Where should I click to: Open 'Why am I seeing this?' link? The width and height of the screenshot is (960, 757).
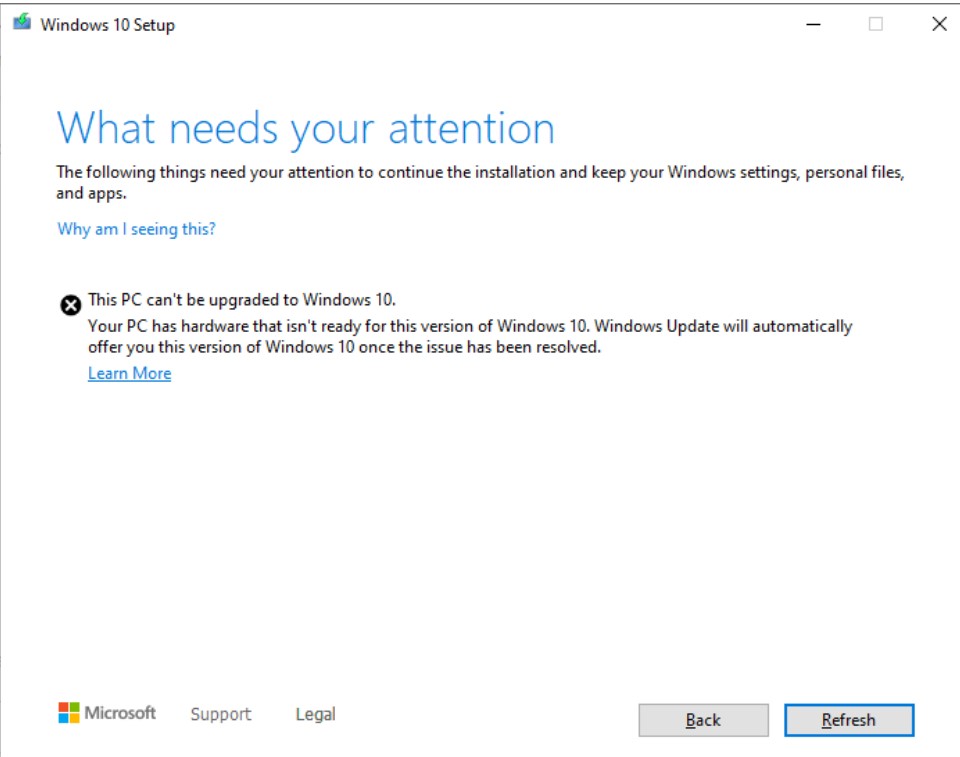click(x=136, y=229)
